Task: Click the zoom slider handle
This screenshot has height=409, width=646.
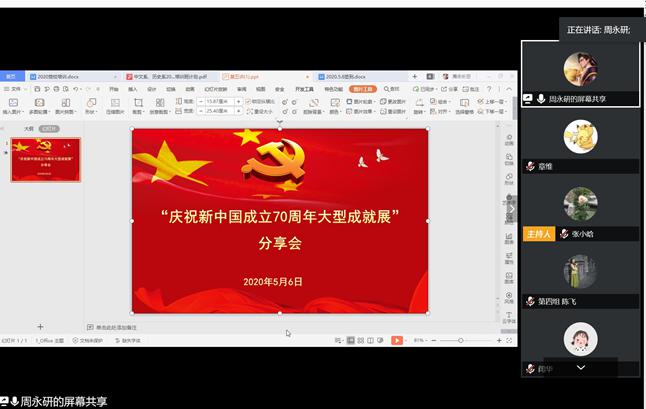Action: (x=461, y=340)
